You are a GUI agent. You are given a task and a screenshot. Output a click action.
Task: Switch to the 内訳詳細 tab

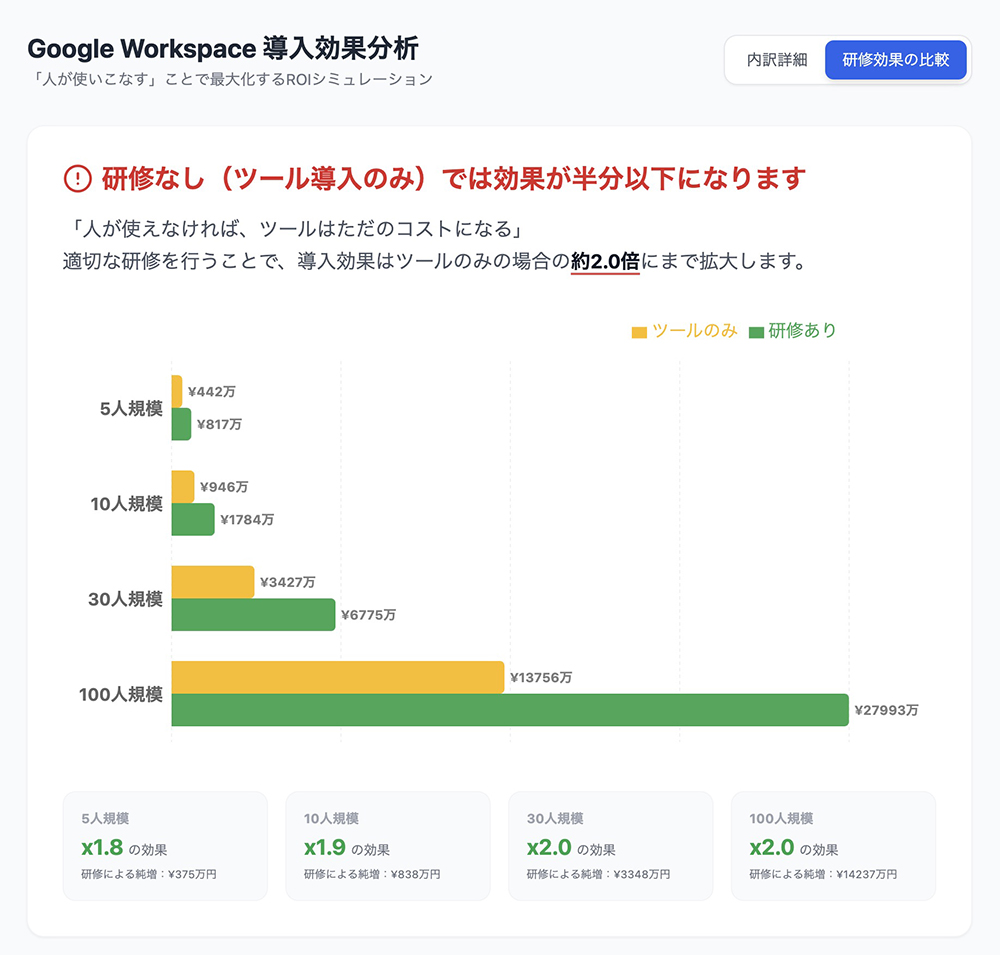tap(776, 60)
